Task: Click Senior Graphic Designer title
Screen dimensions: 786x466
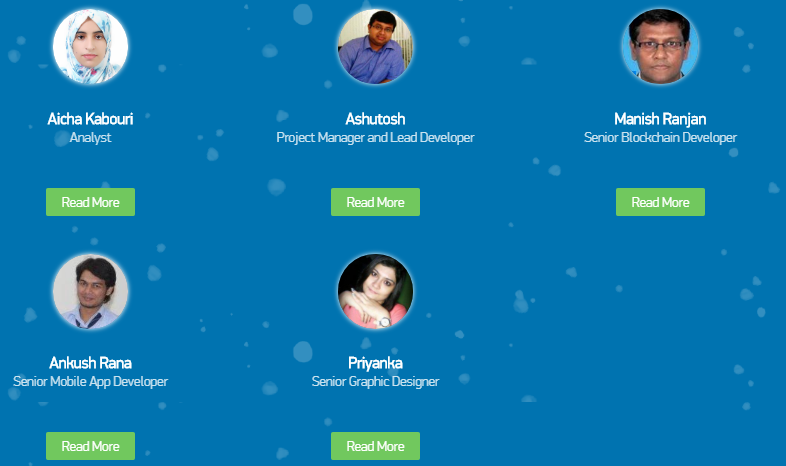Action: pos(375,382)
